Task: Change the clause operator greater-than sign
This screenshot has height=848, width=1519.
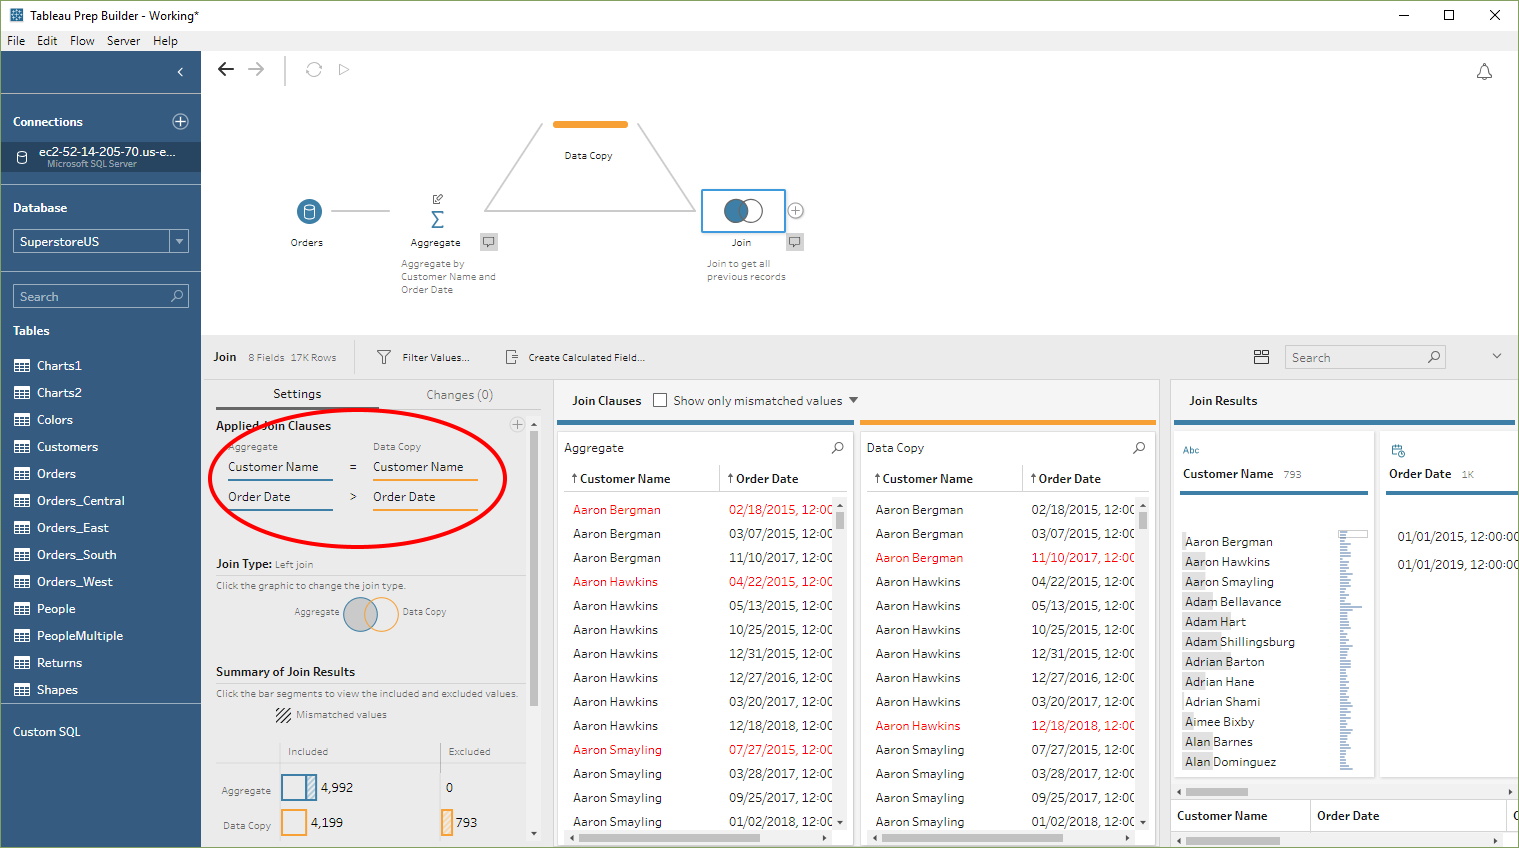Action: [353, 497]
